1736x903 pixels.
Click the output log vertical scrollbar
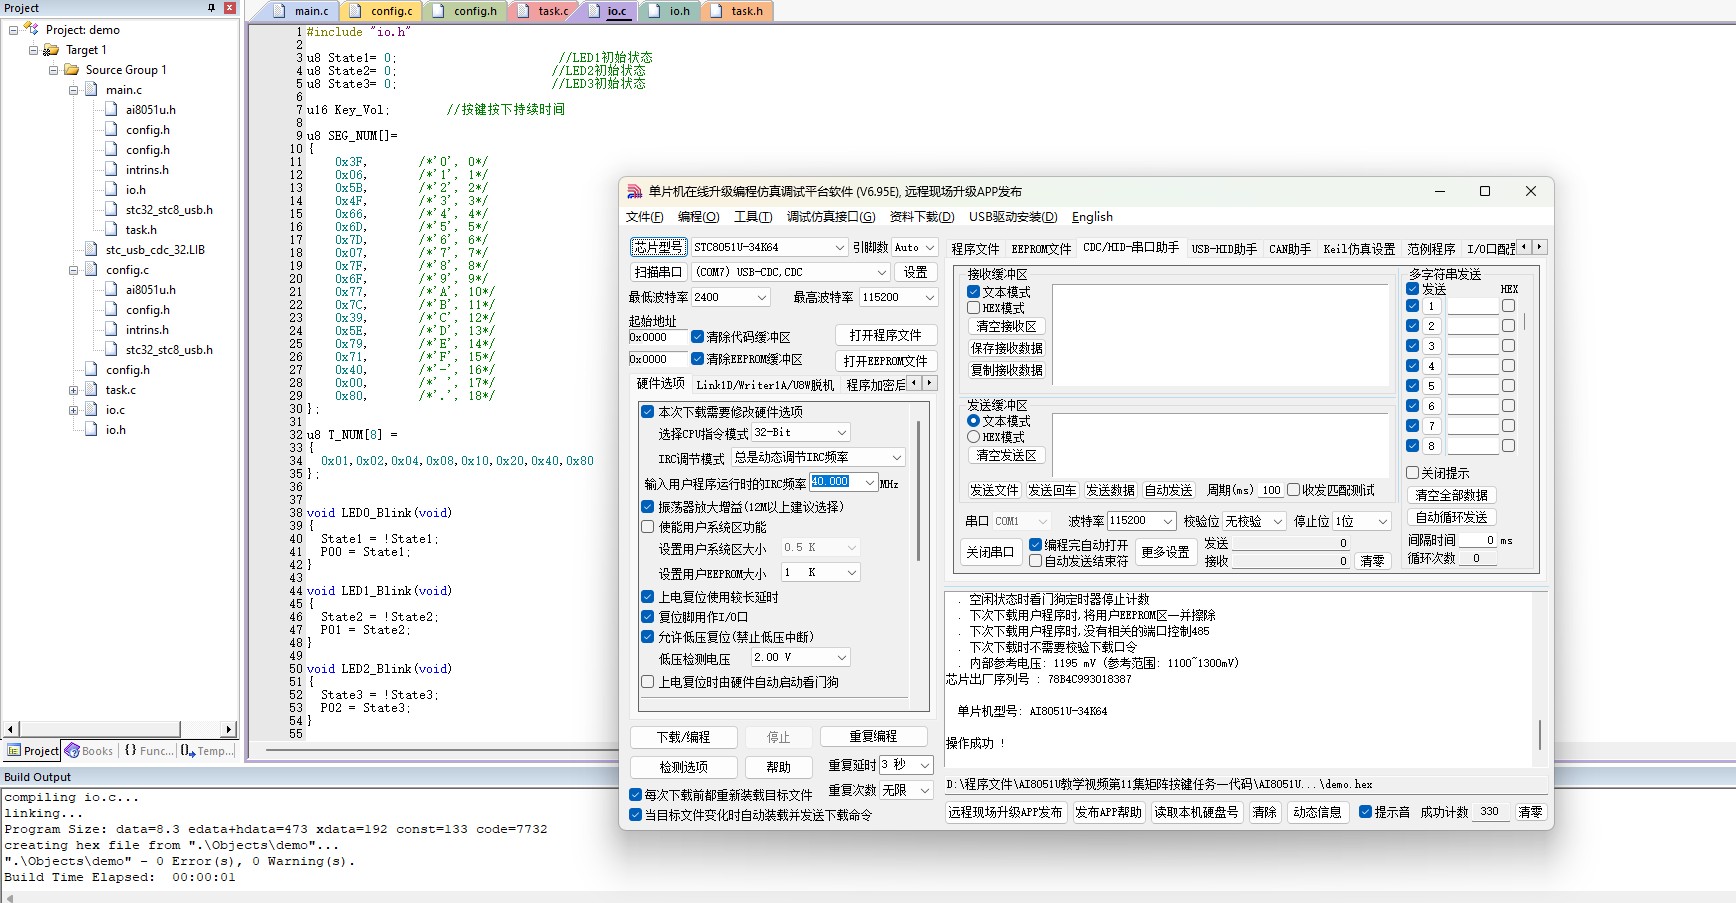1539,735
